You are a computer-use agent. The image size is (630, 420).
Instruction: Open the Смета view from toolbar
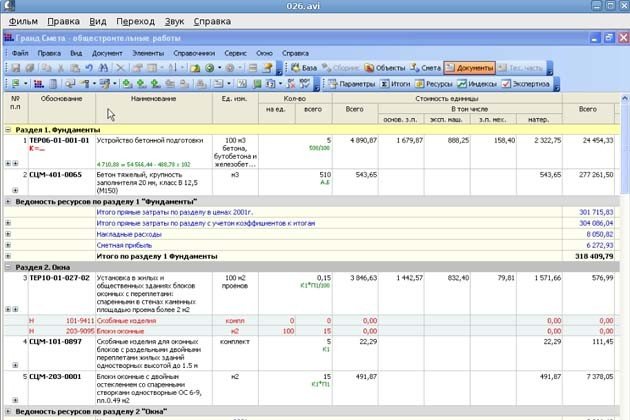(426, 67)
